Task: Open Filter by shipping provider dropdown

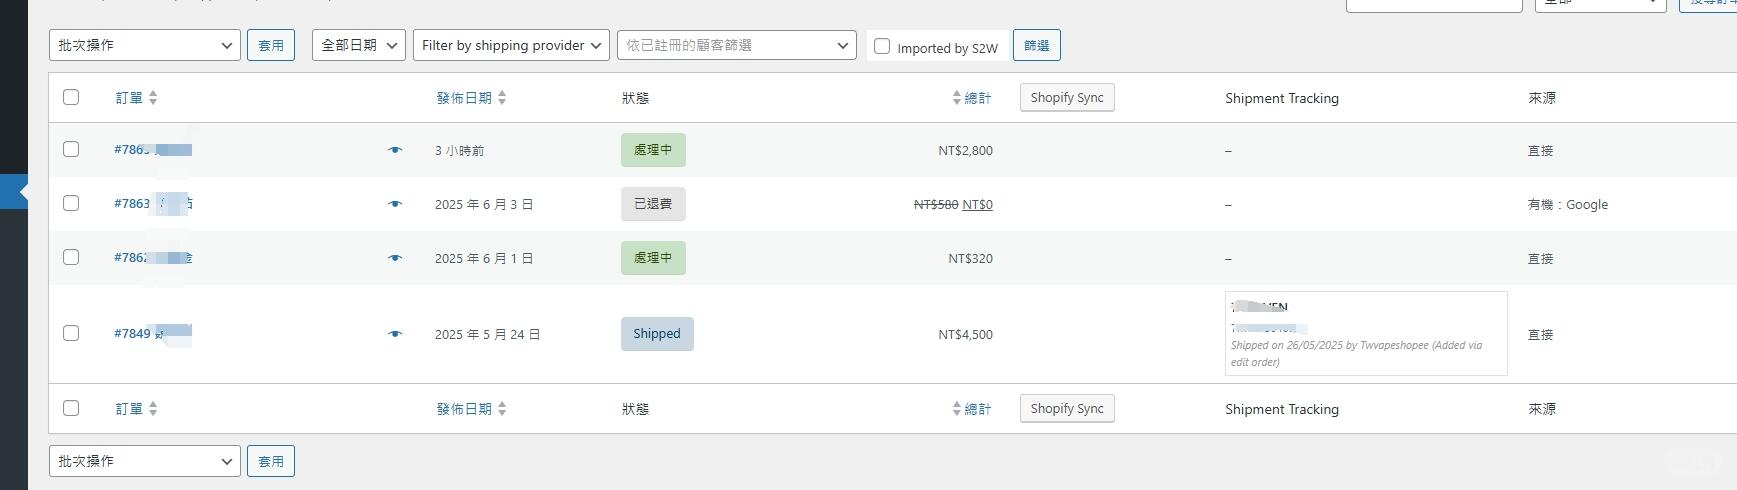Action: coord(511,45)
